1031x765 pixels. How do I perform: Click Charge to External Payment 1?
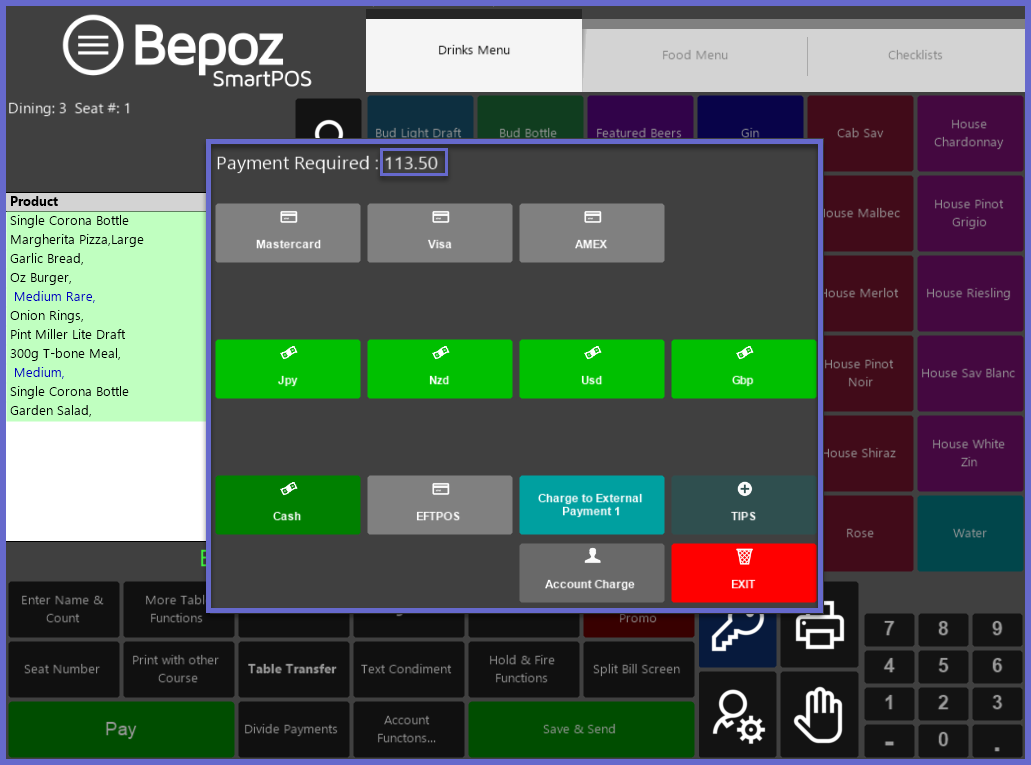[592, 505]
